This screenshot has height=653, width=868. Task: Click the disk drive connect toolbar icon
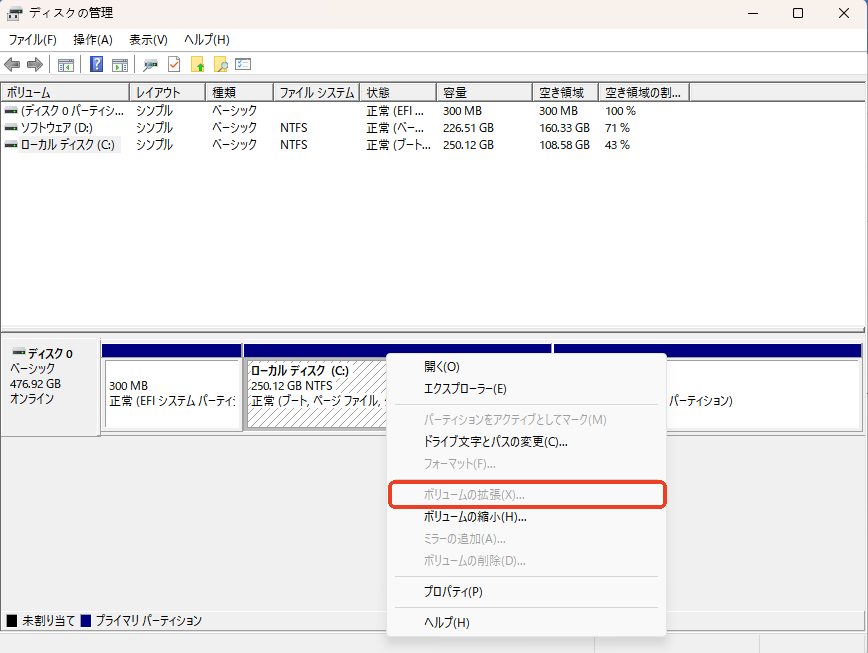(x=150, y=65)
